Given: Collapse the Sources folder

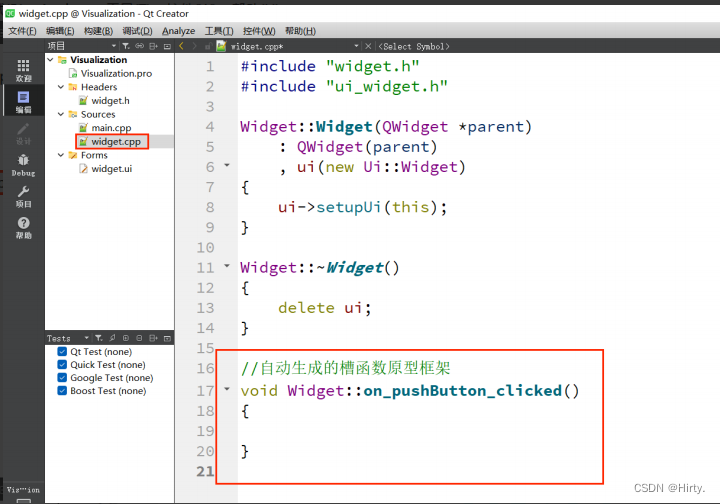Looking at the screenshot, I should coord(61,114).
